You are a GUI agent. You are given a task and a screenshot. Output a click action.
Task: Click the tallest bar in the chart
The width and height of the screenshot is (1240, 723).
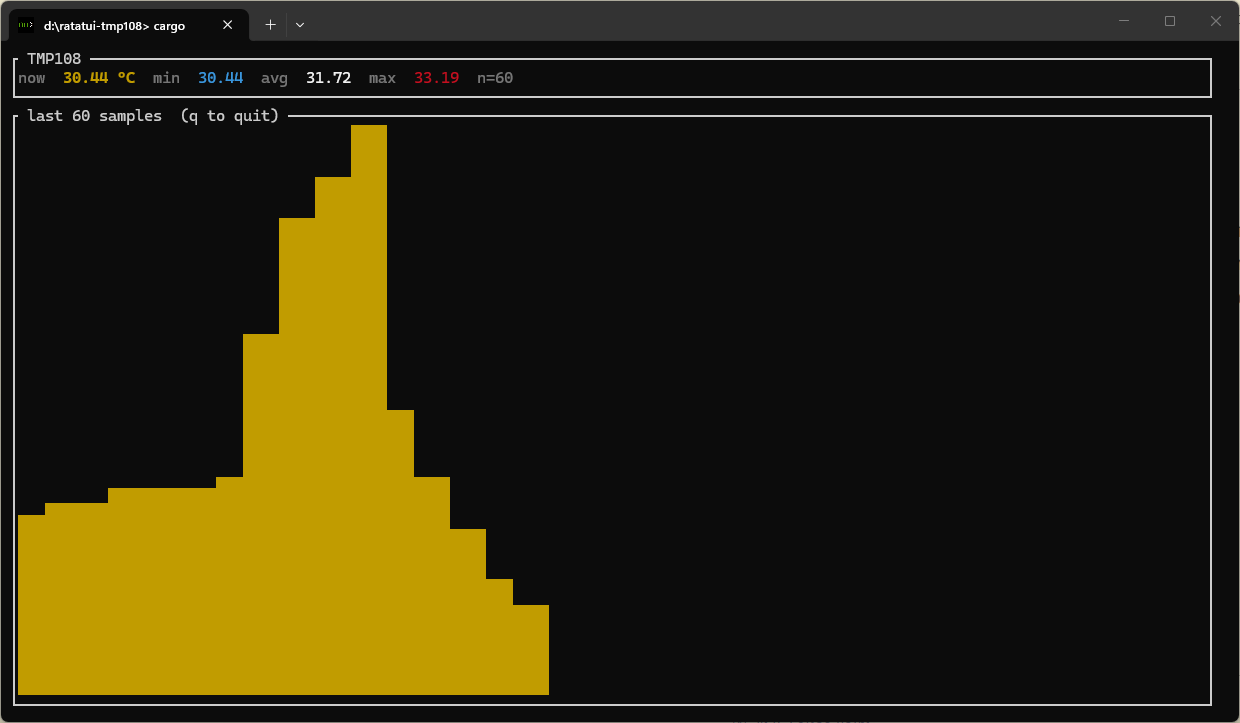(369, 409)
